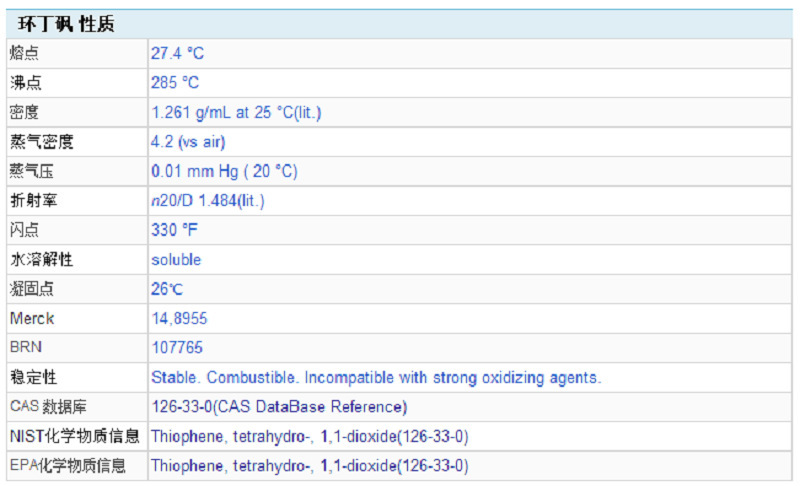Click the 稳定性 row label

click(x=34, y=378)
